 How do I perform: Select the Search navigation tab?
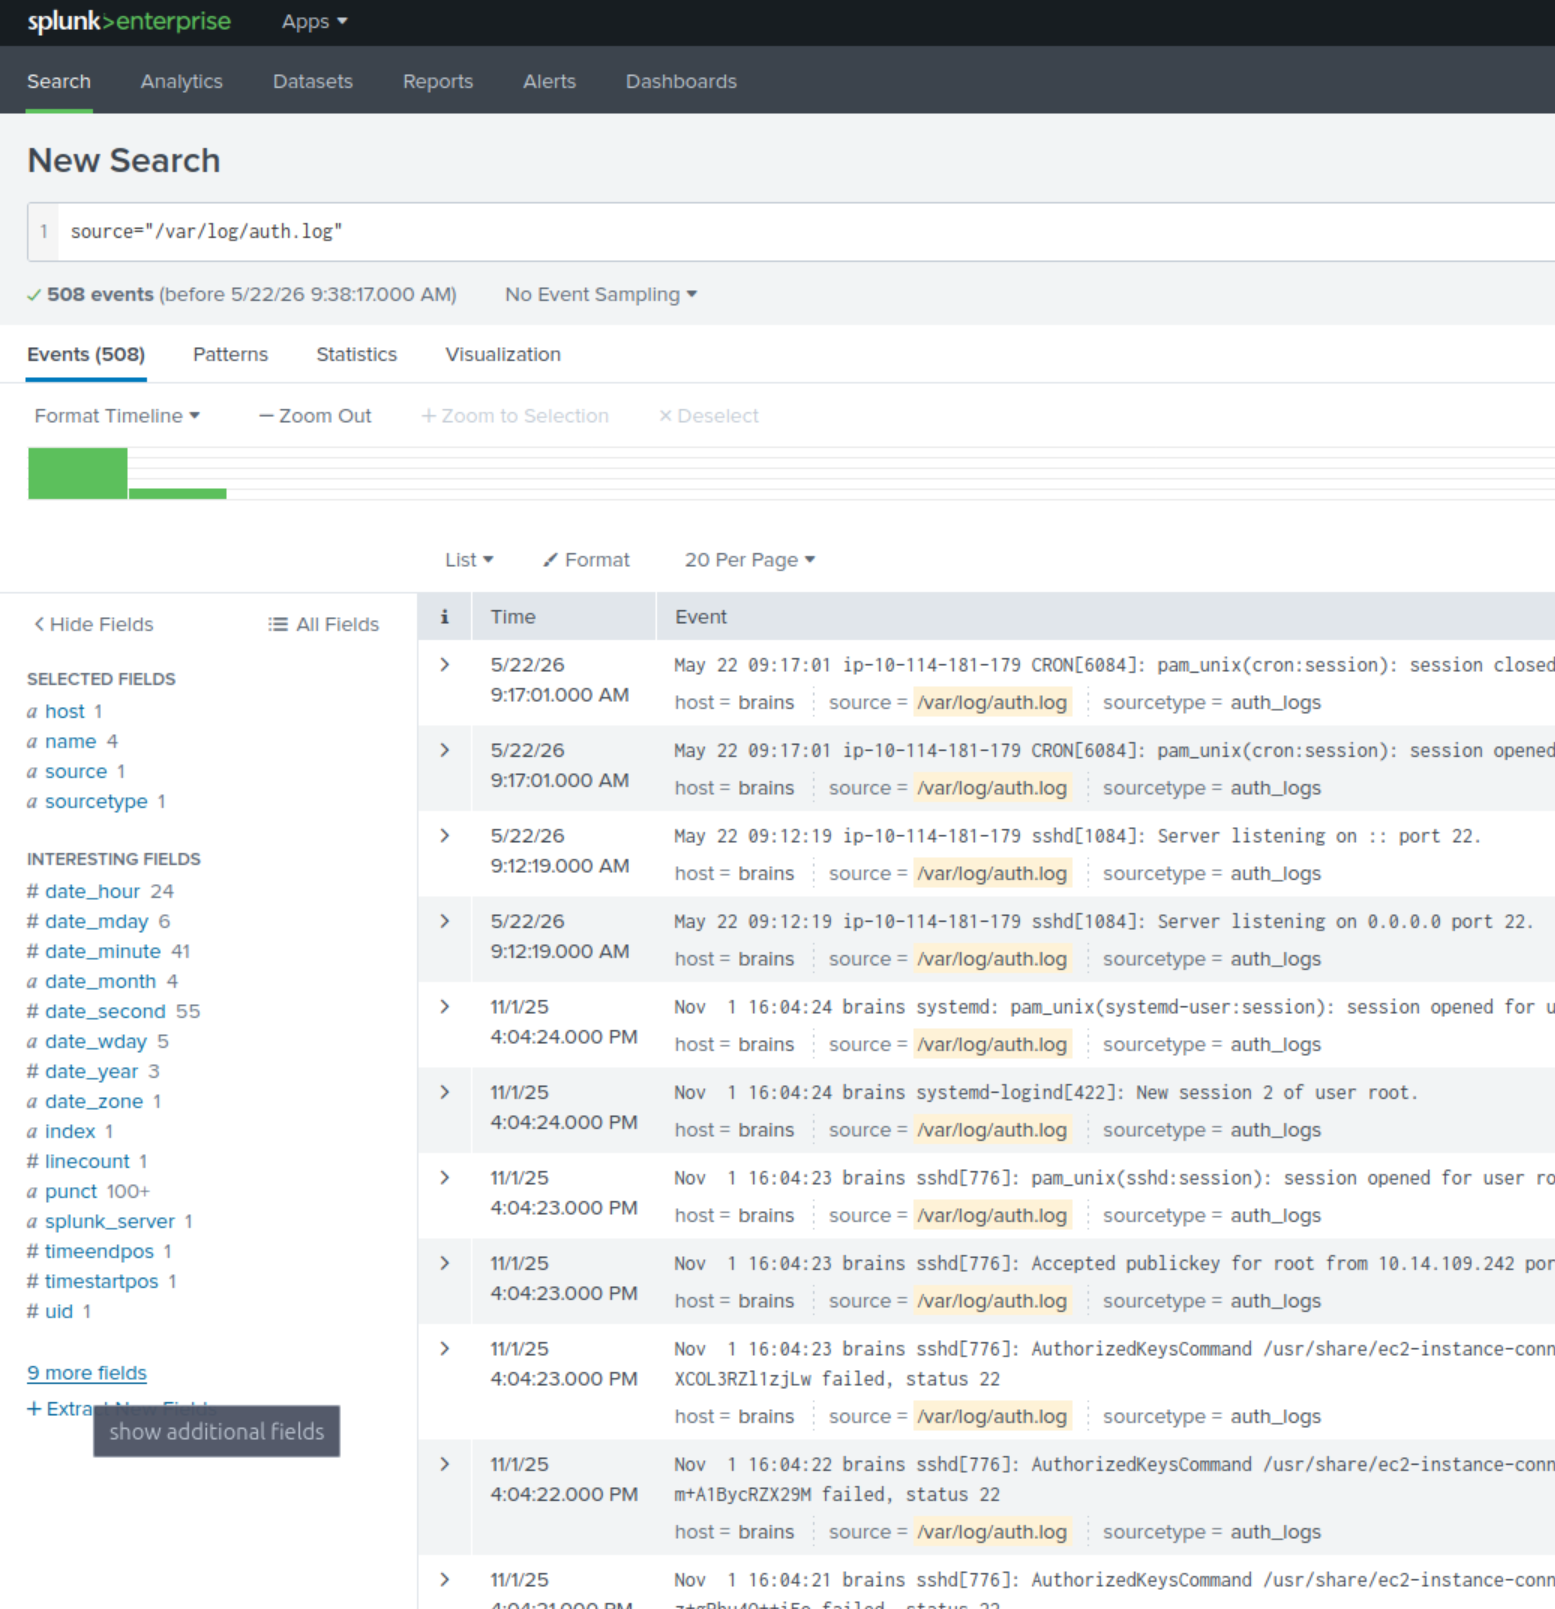click(x=59, y=81)
